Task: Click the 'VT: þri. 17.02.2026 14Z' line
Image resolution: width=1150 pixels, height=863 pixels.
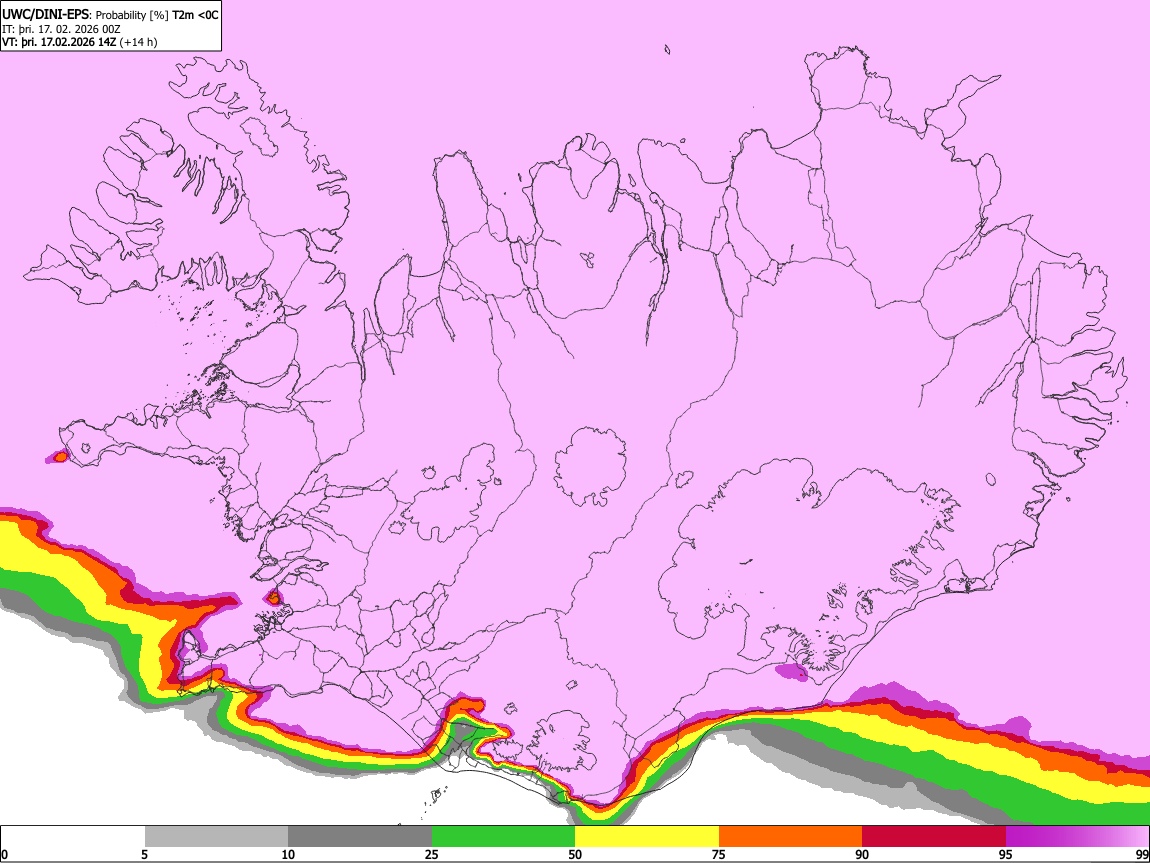Action: (x=59, y=42)
